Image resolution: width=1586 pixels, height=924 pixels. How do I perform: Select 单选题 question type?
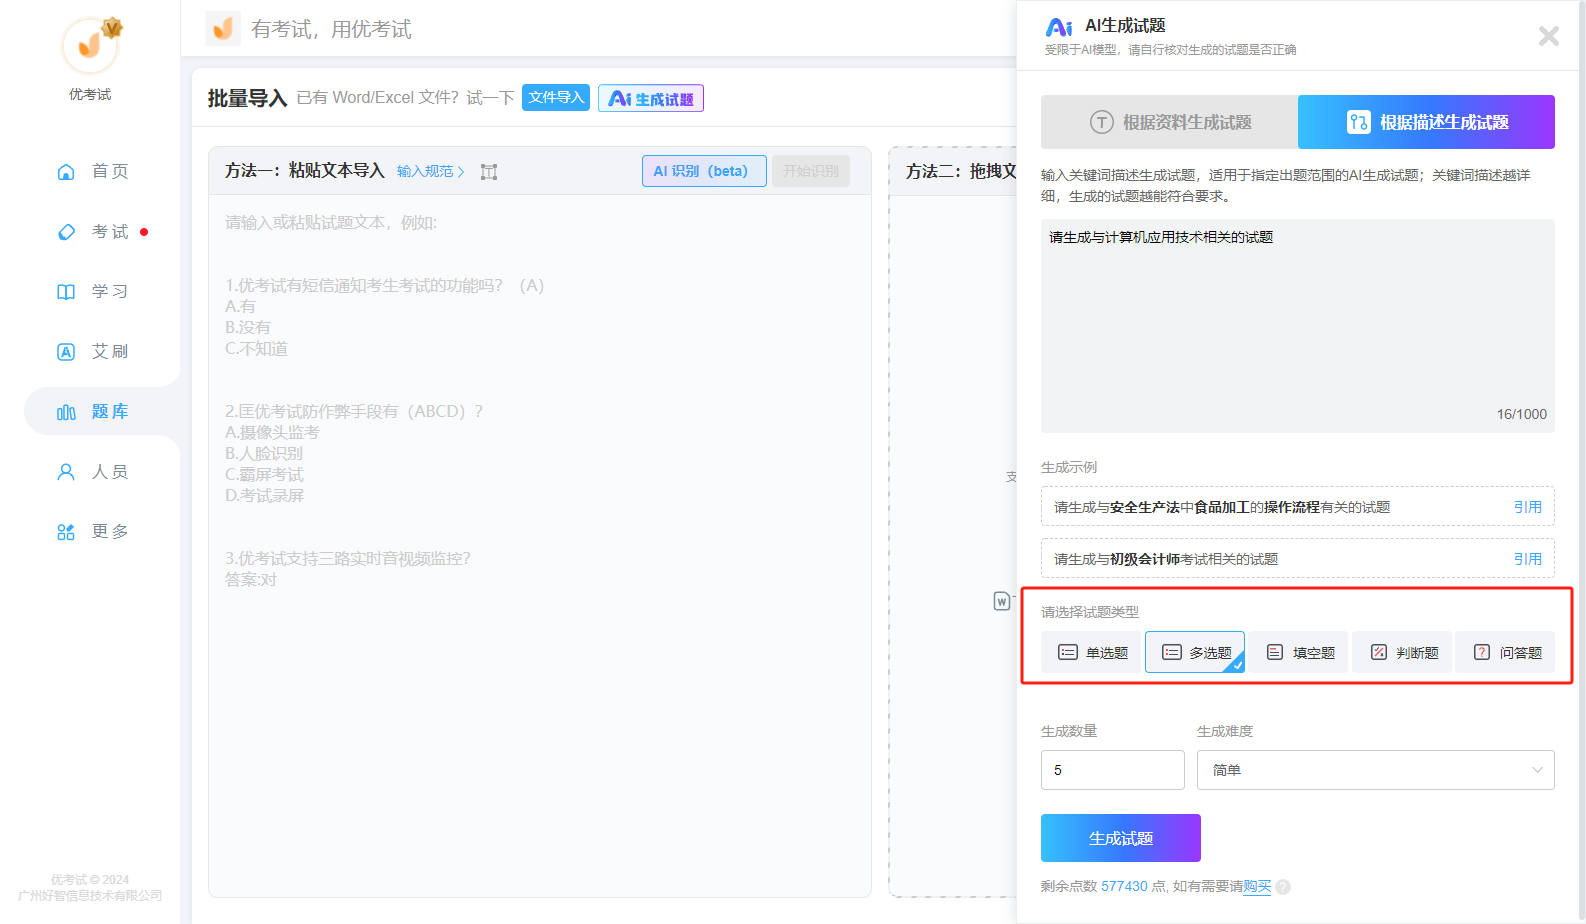1091,652
